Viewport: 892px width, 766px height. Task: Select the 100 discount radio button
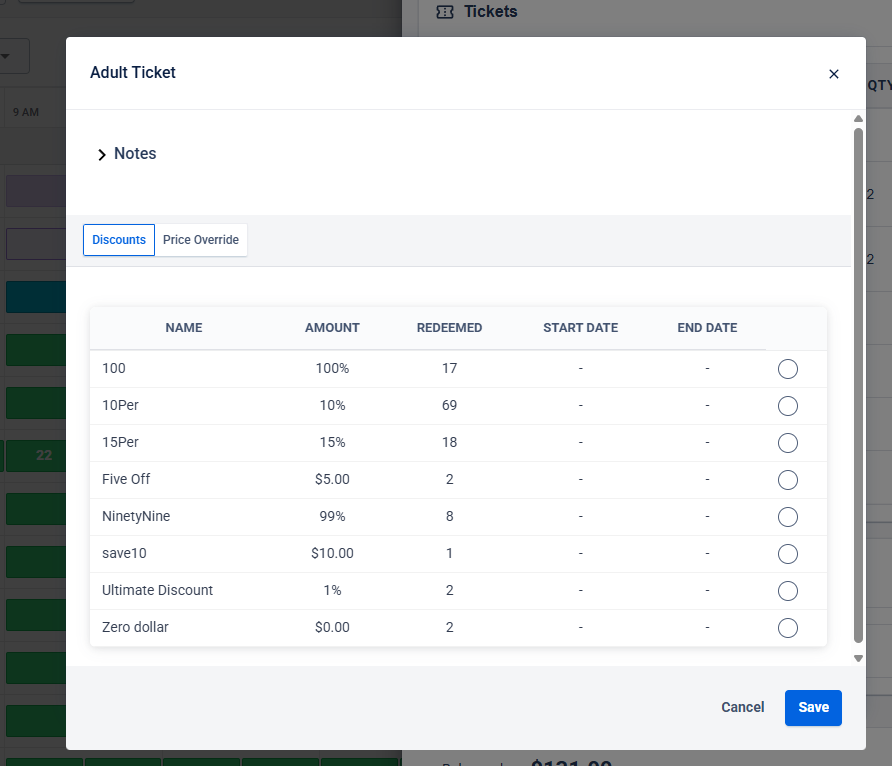pos(787,369)
